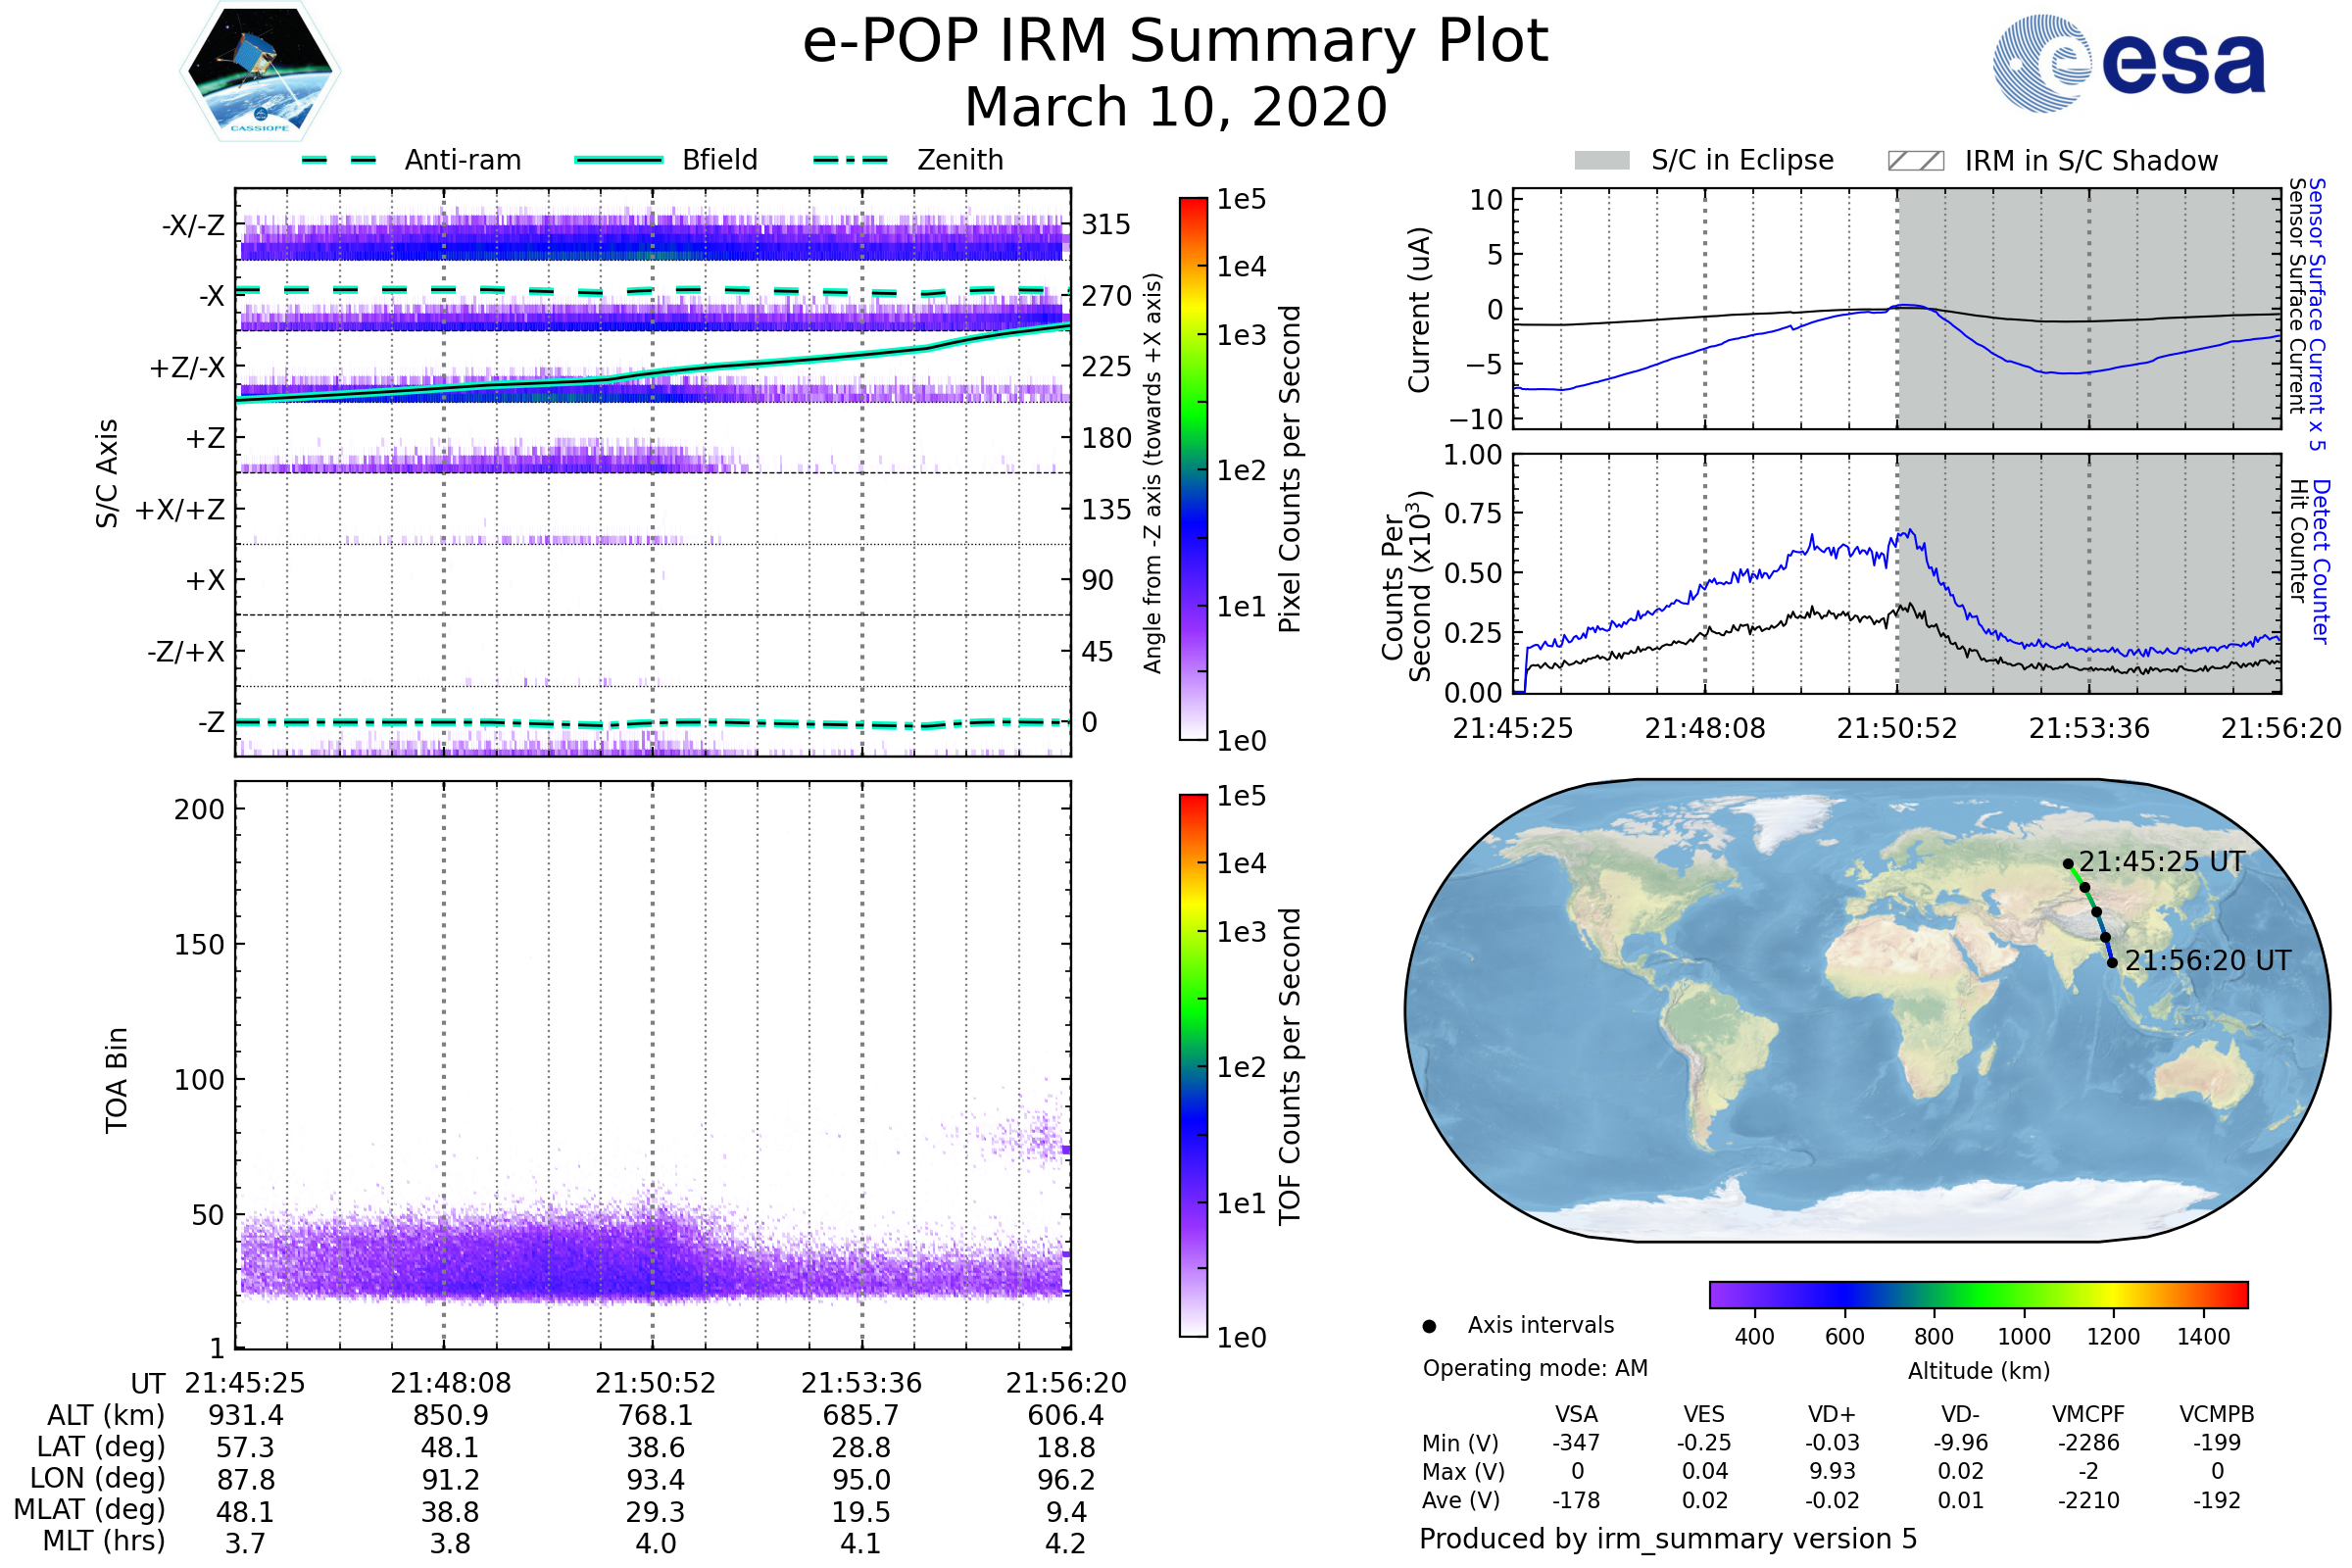Screen dimensions: 2352x1568
Task: Click the March 10, 2020 date heading
Action: click(x=1175, y=107)
